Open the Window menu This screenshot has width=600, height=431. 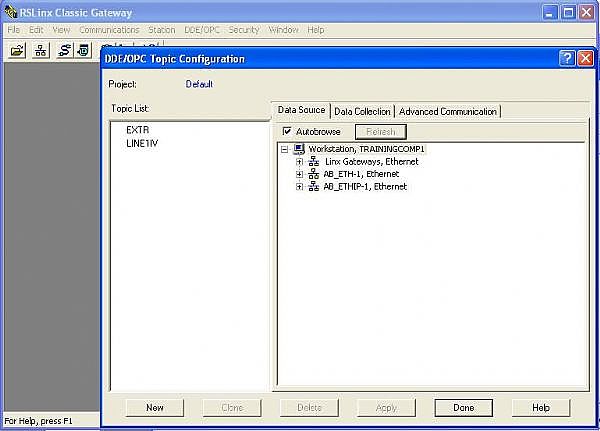coord(283,30)
